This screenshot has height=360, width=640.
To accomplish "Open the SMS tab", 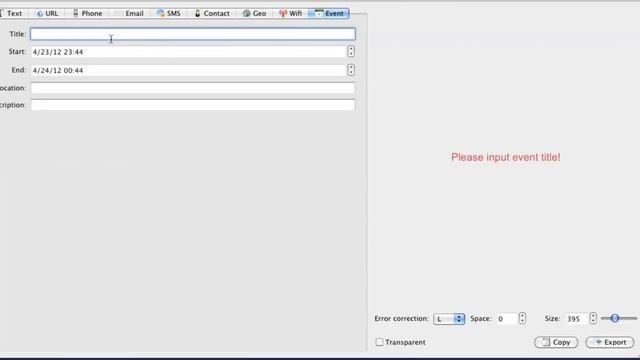I will point(169,13).
